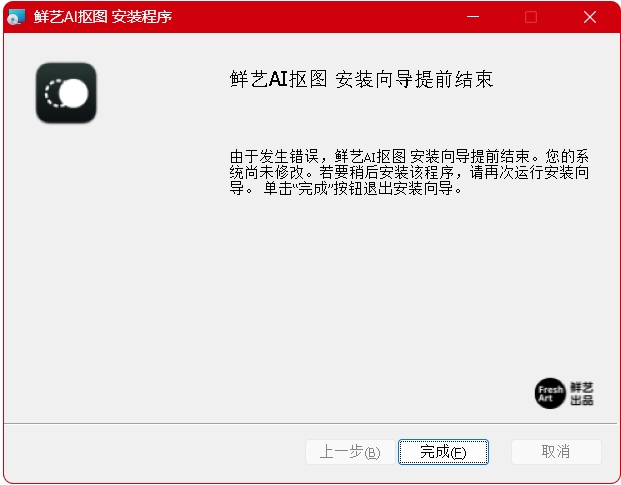Viewport: 621px width, 485px height.
Task: Minimize the installer window
Action: coord(473,17)
